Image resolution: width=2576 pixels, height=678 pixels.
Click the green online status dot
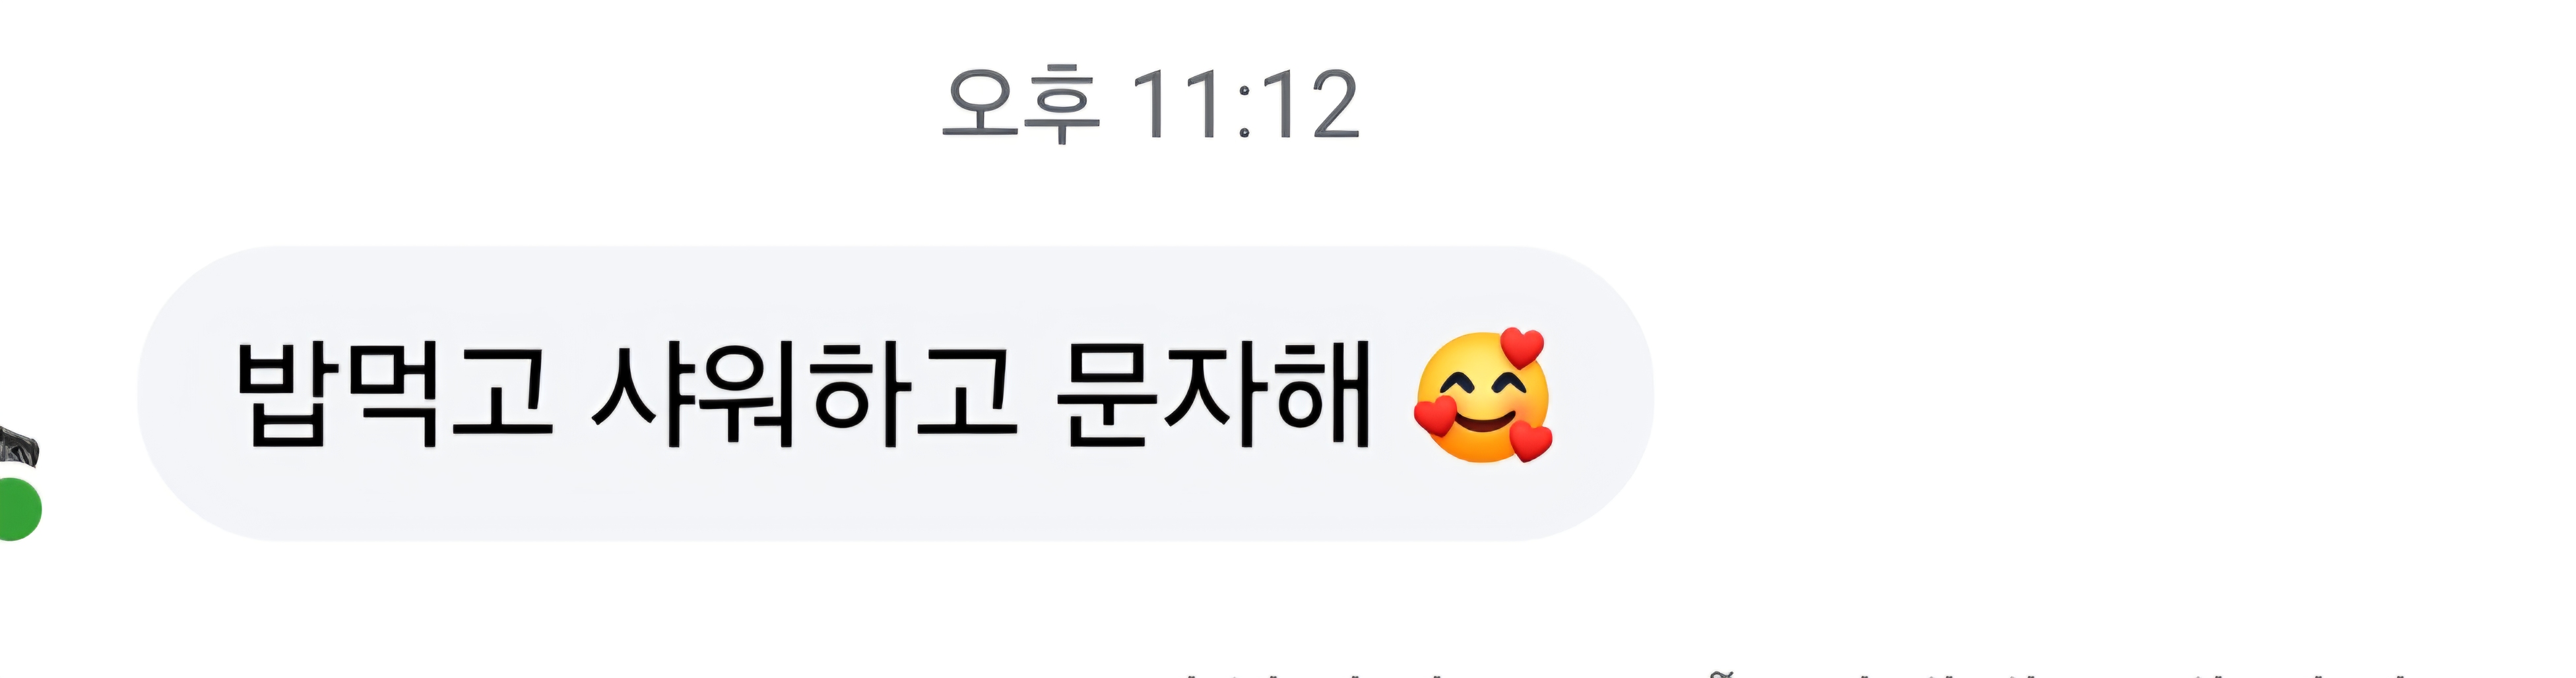pos(17,509)
